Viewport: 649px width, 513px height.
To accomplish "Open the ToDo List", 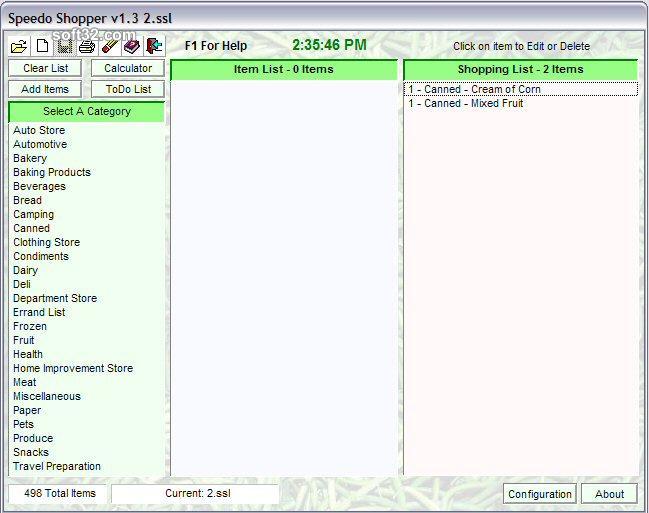I will [x=128, y=89].
